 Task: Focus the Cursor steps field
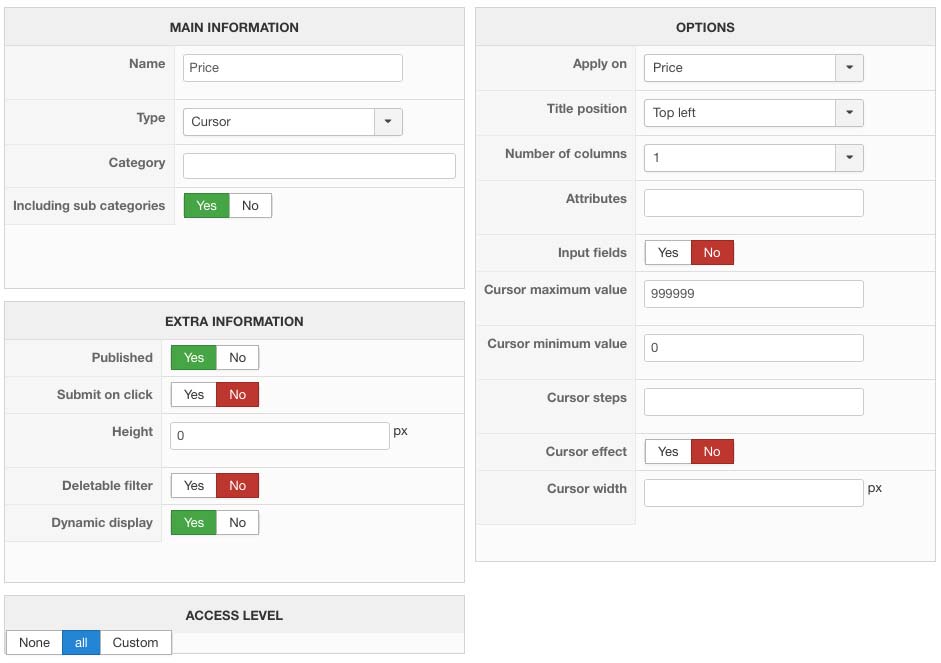753,402
